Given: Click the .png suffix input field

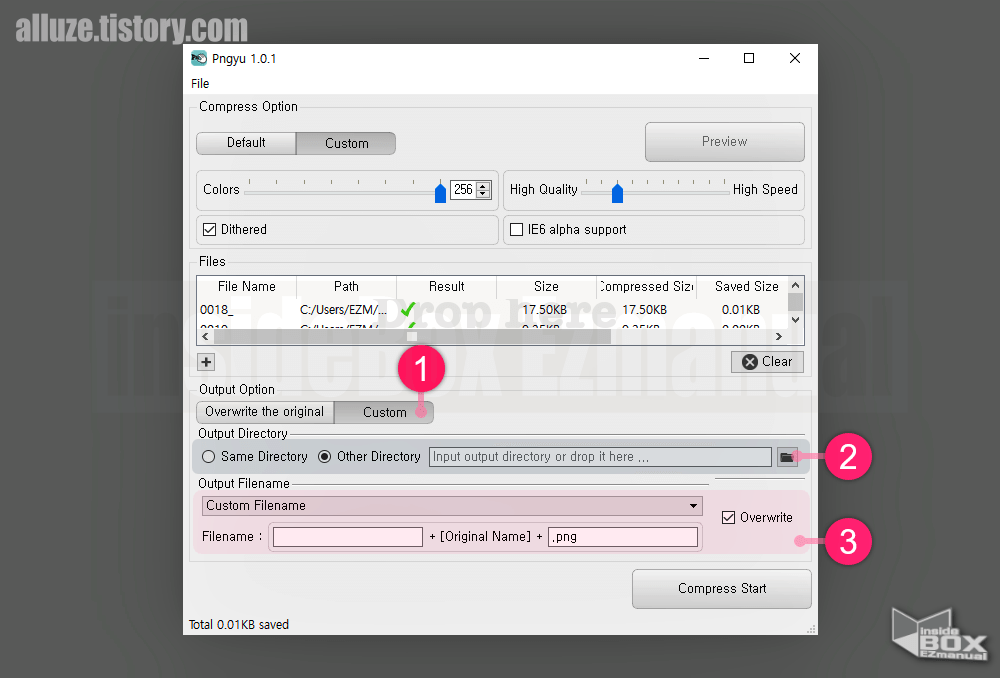Looking at the screenshot, I should 622,536.
